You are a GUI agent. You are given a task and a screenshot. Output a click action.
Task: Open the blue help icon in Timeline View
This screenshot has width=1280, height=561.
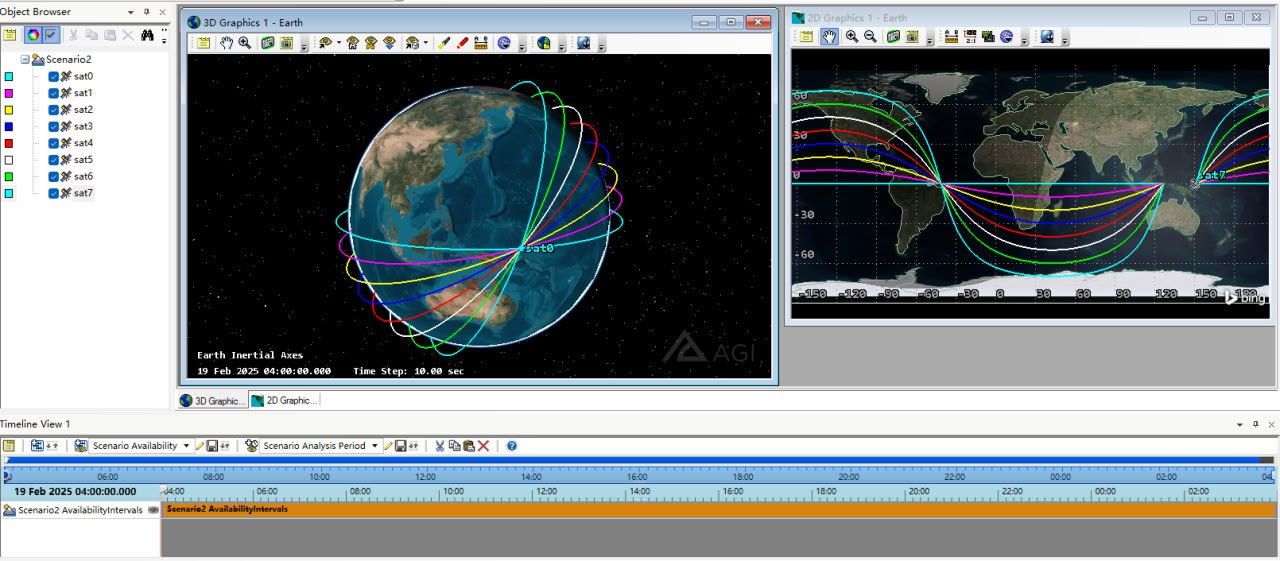tap(512, 446)
